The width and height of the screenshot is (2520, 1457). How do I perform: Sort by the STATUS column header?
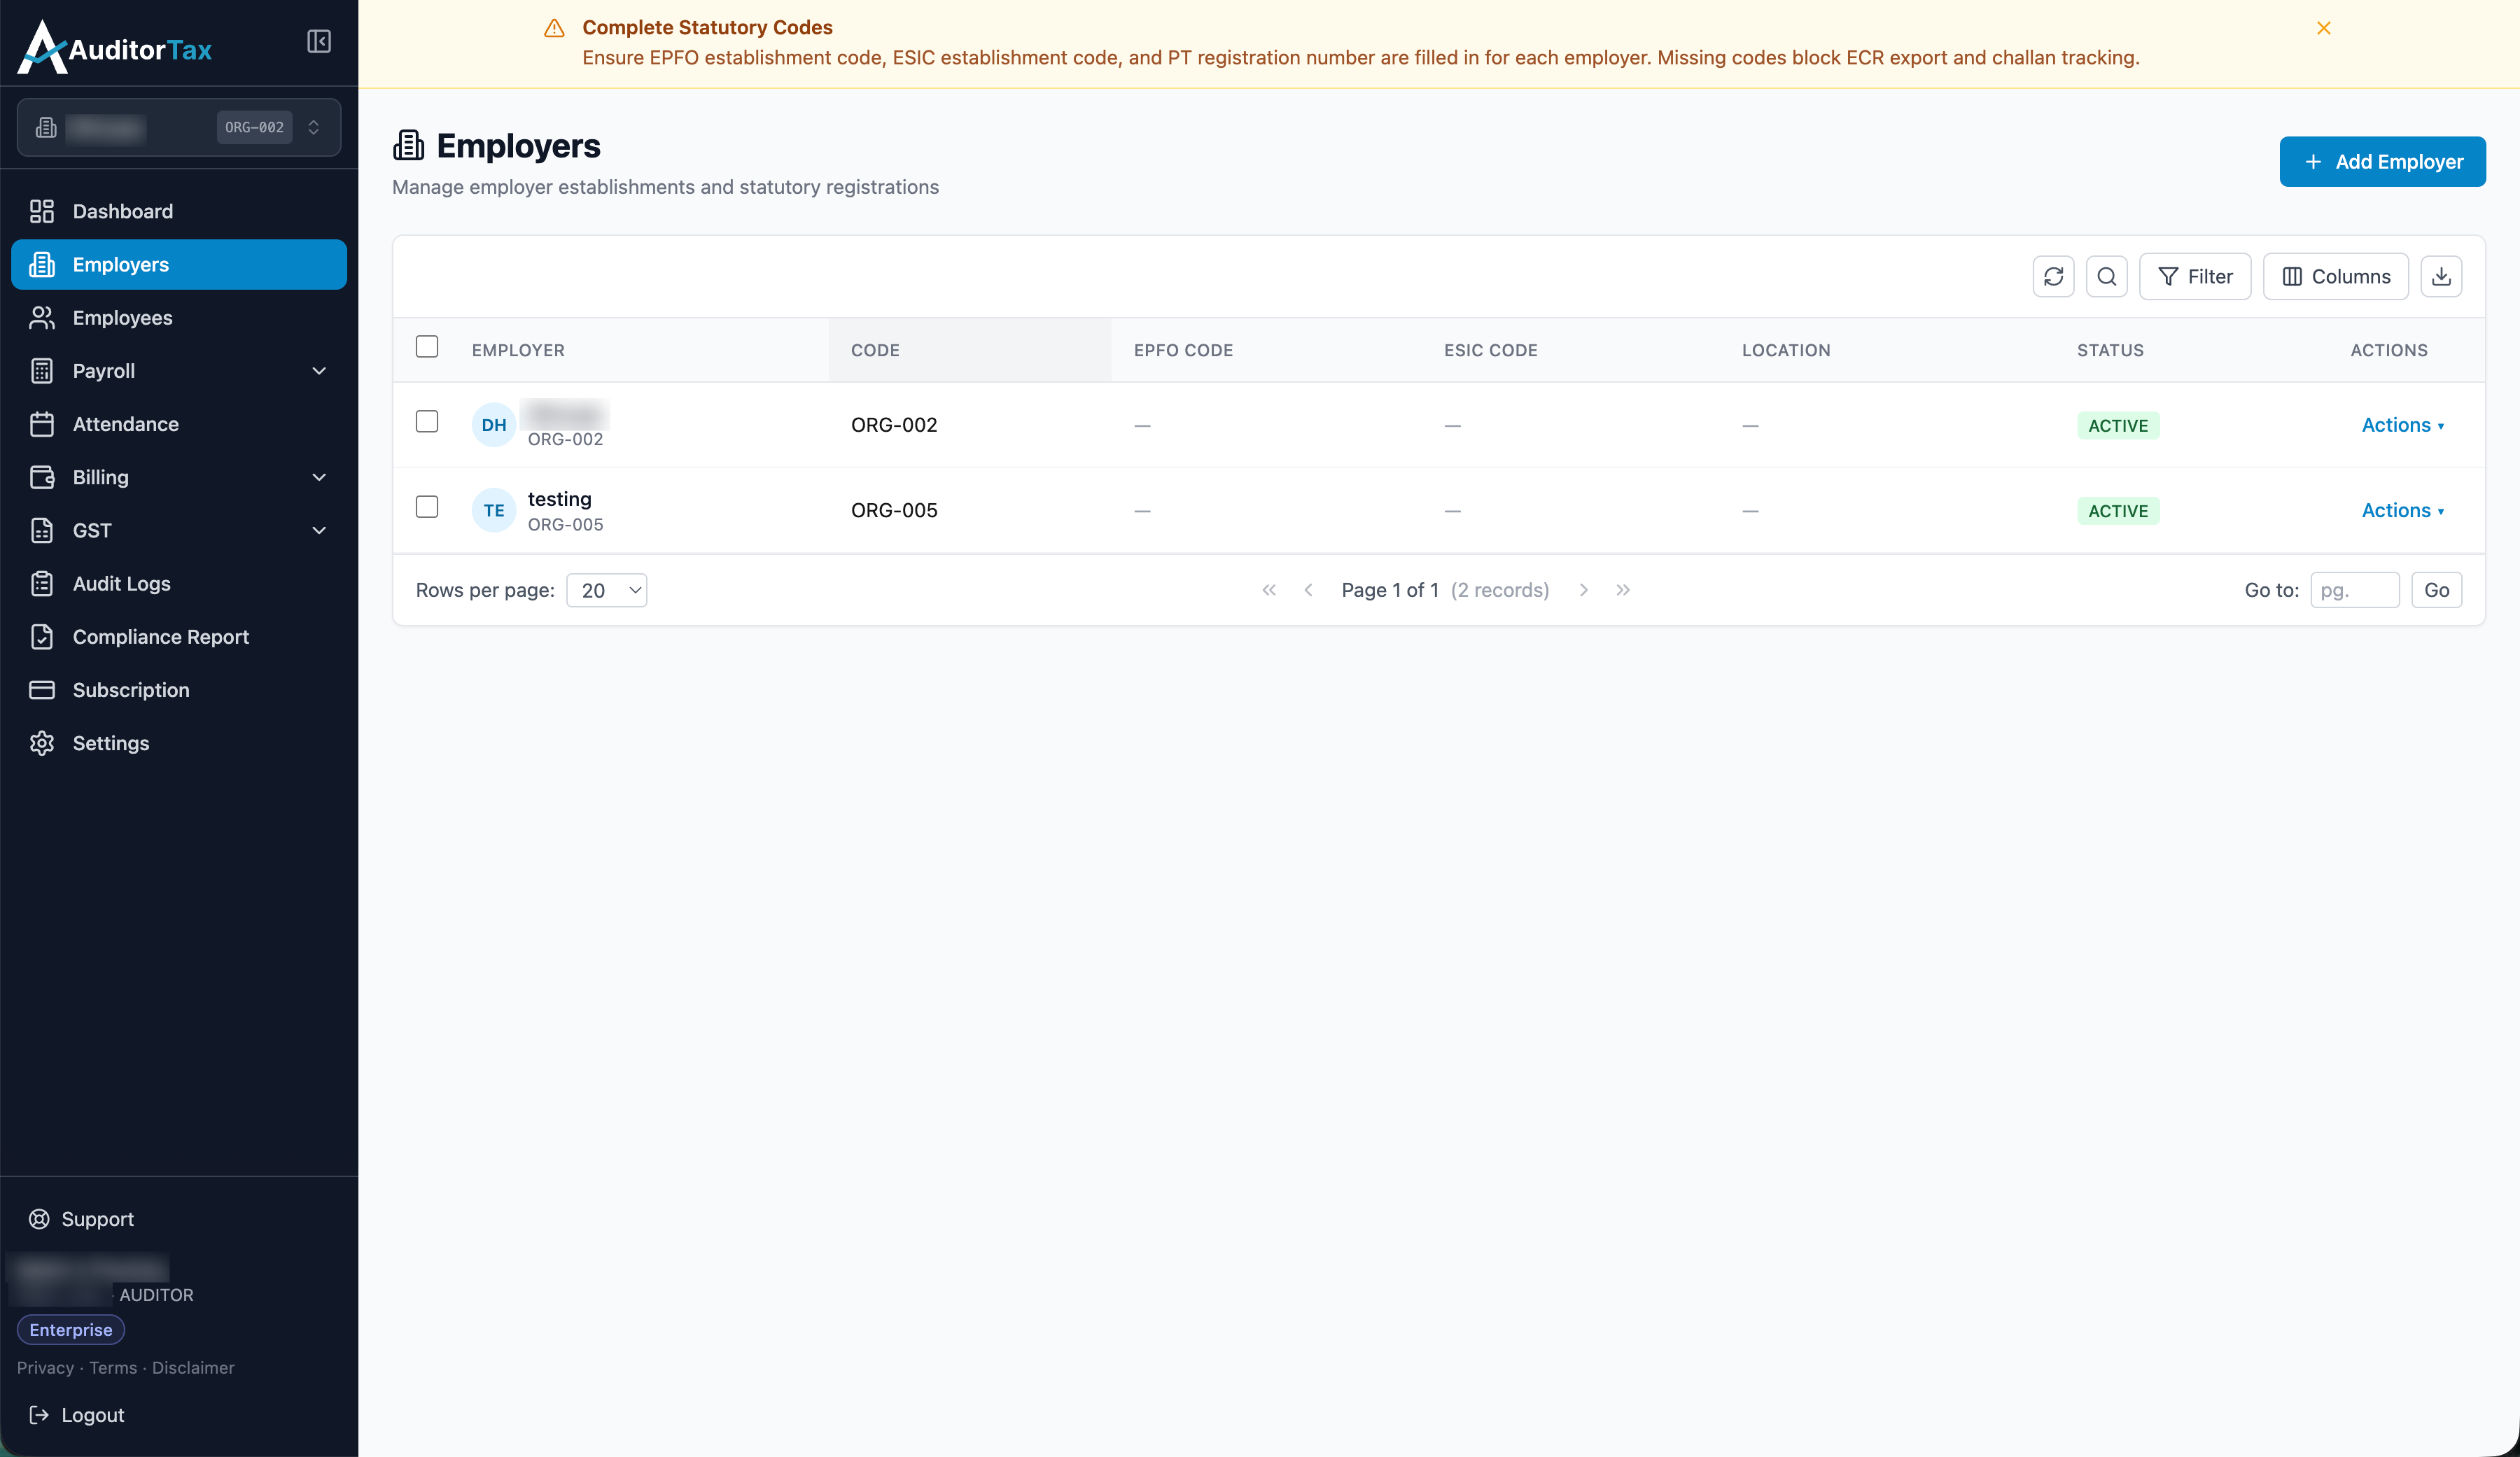tap(2110, 350)
